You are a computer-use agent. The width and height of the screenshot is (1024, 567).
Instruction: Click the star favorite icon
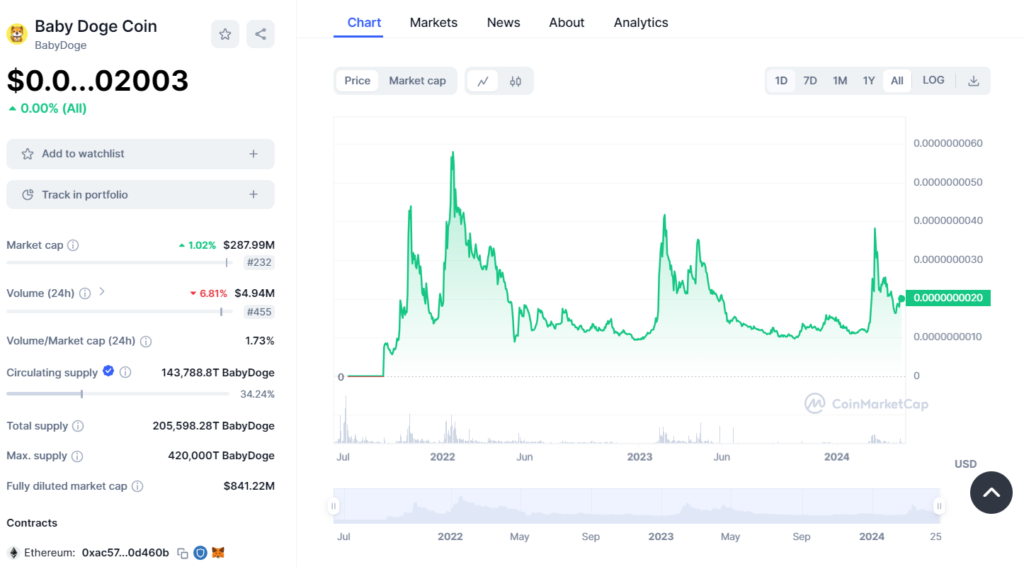coord(225,34)
